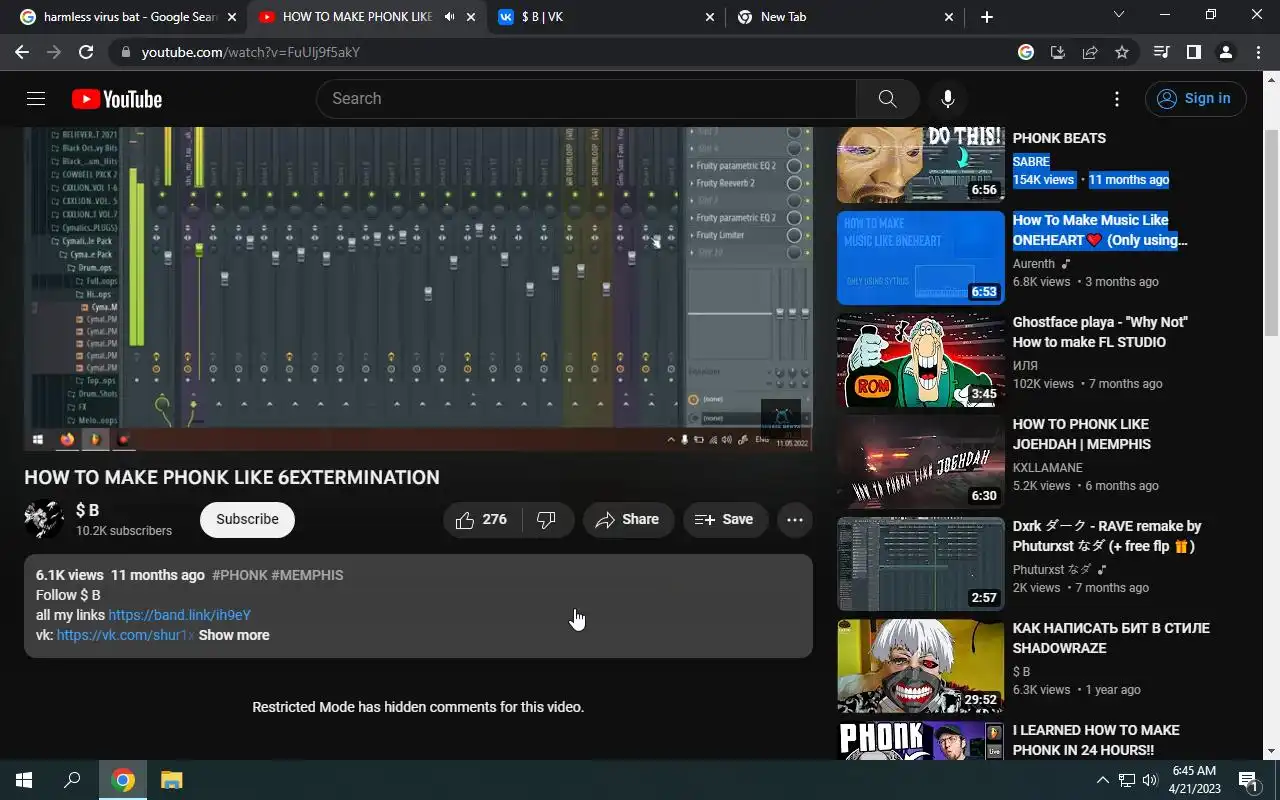Open the Chrome side panel

click(1193, 52)
